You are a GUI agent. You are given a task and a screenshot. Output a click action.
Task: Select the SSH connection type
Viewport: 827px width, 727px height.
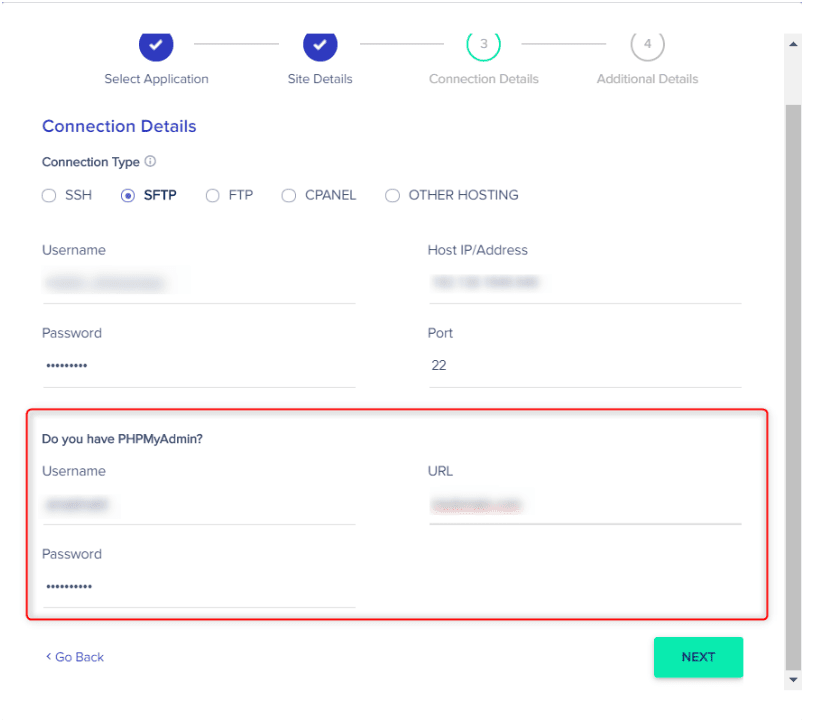(x=49, y=196)
